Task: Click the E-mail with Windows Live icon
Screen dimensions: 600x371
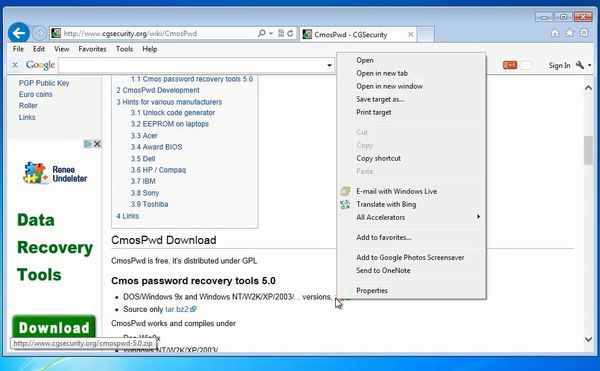Action: point(345,191)
